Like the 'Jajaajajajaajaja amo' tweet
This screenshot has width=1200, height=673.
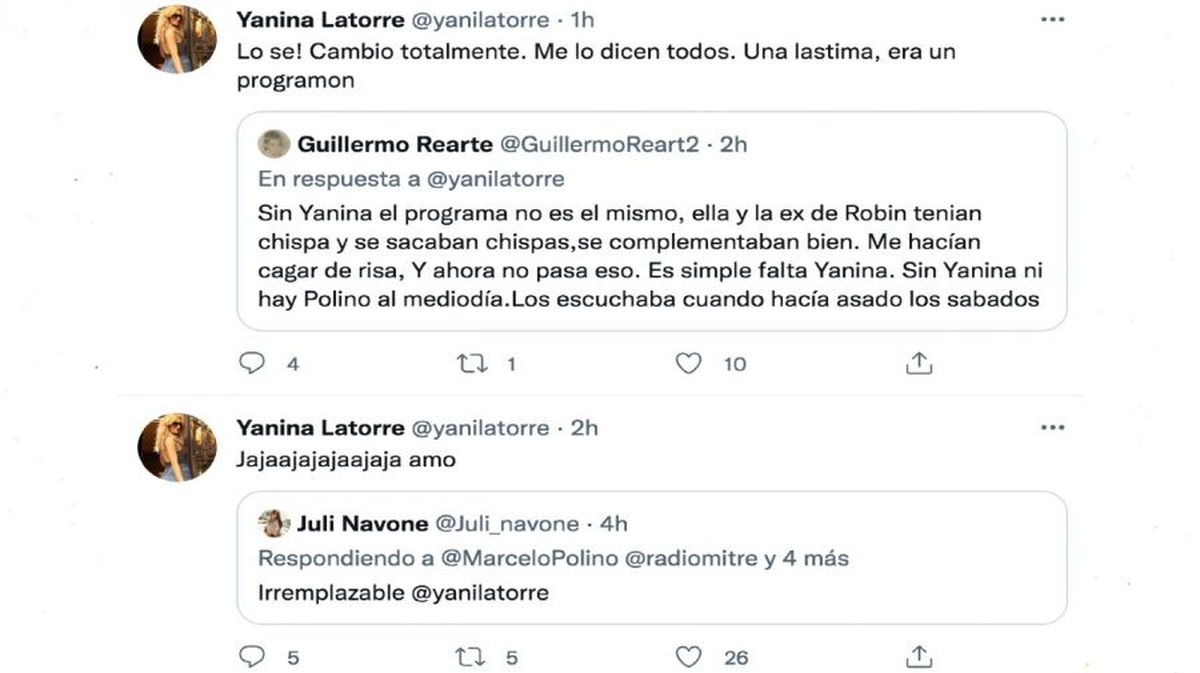(x=688, y=657)
